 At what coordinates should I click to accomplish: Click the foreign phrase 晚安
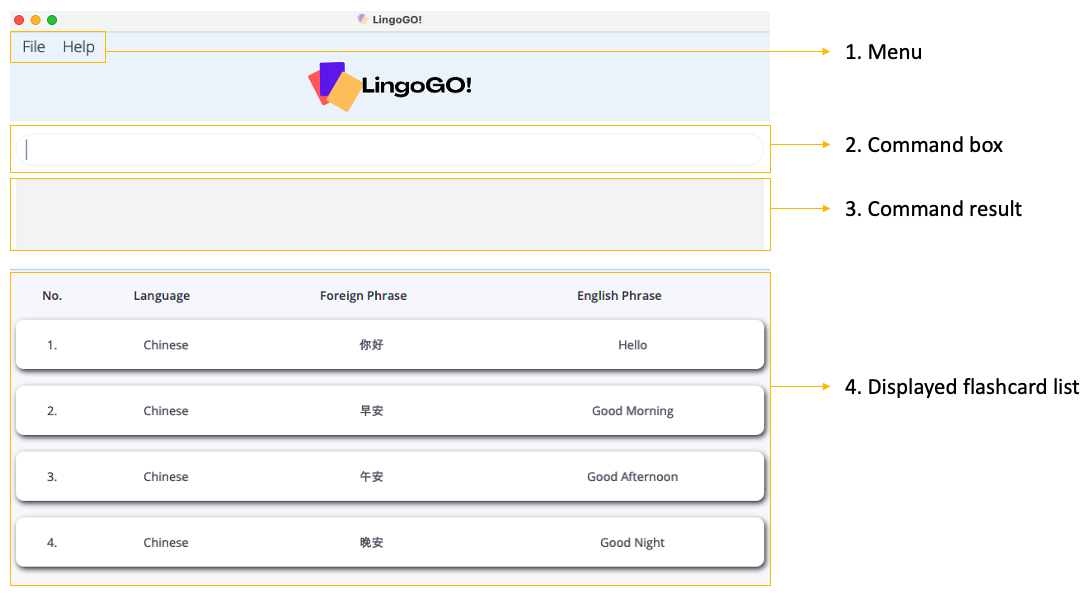371,543
